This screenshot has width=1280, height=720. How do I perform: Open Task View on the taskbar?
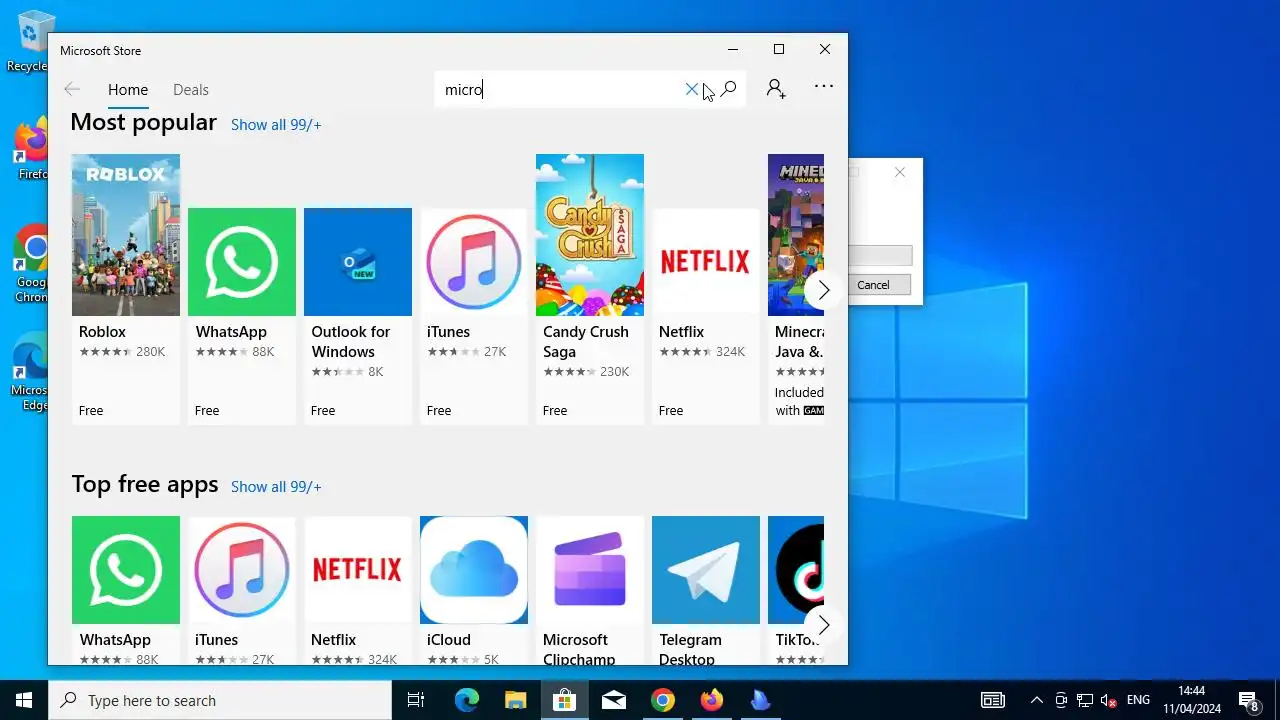click(x=416, y=700)
